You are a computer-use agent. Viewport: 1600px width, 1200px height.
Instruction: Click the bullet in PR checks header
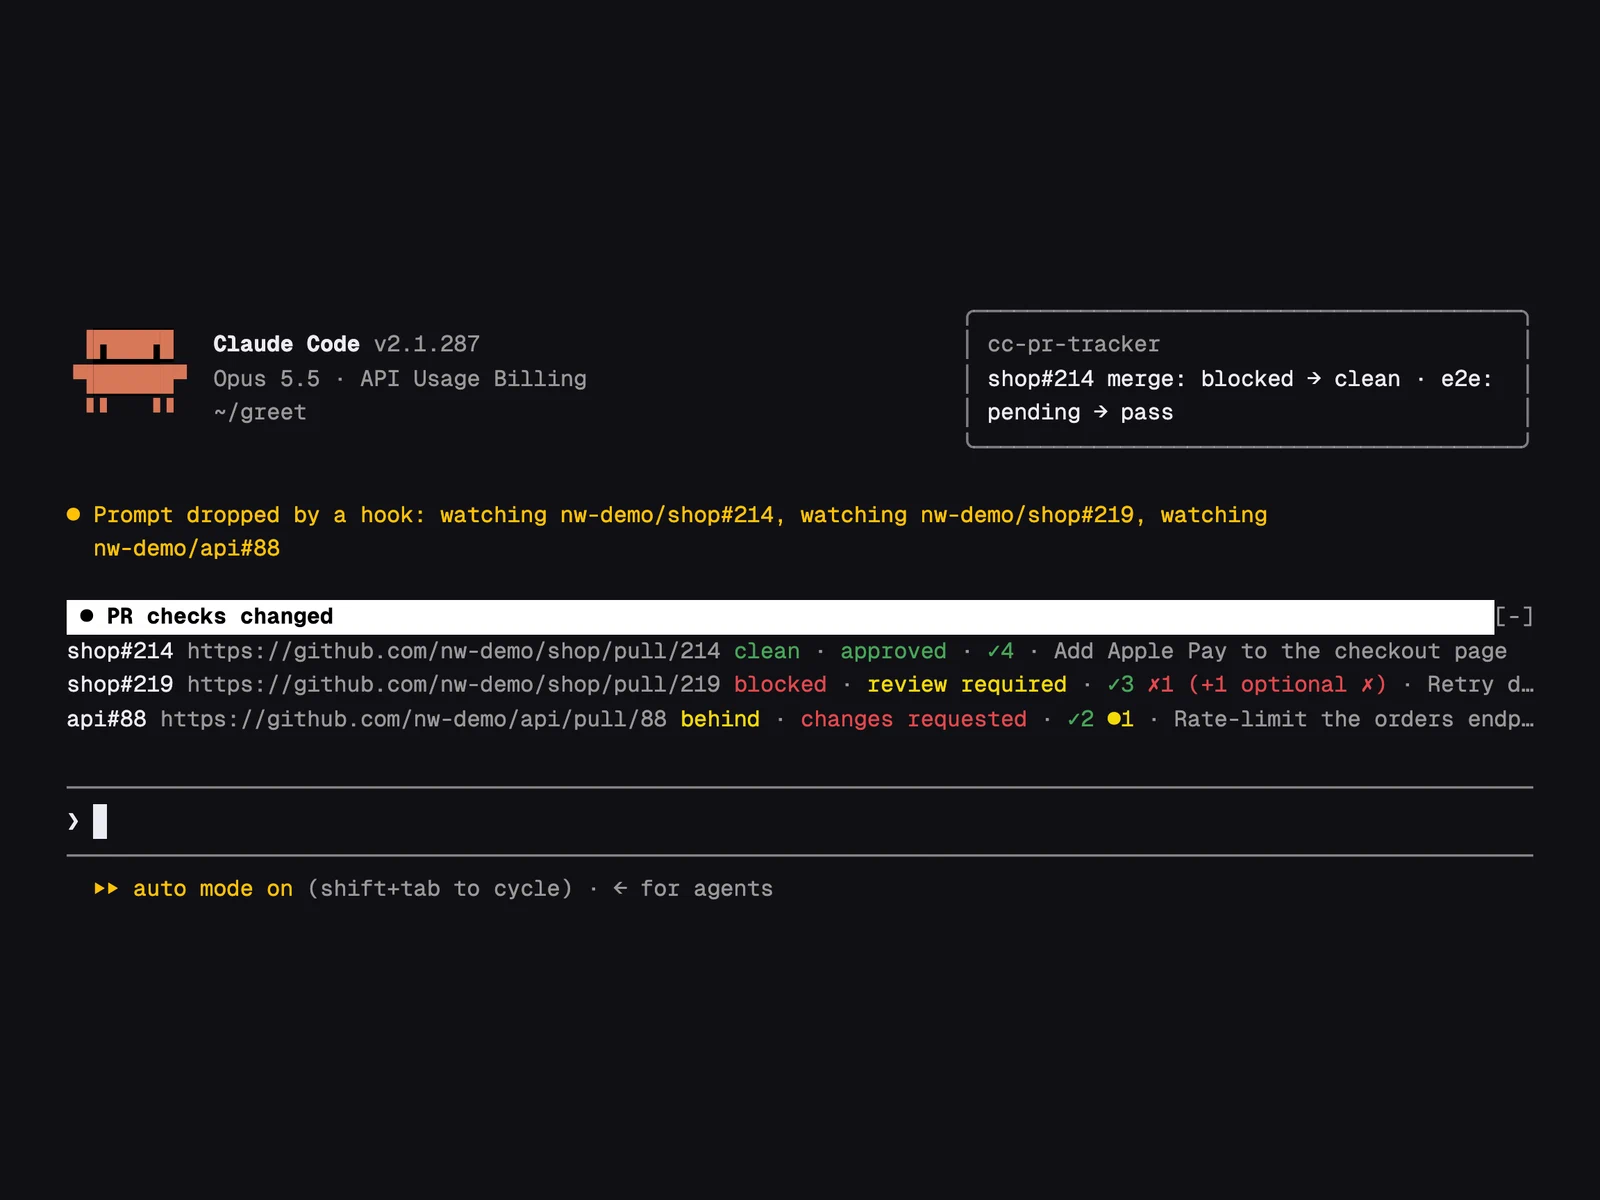(87, 616)
